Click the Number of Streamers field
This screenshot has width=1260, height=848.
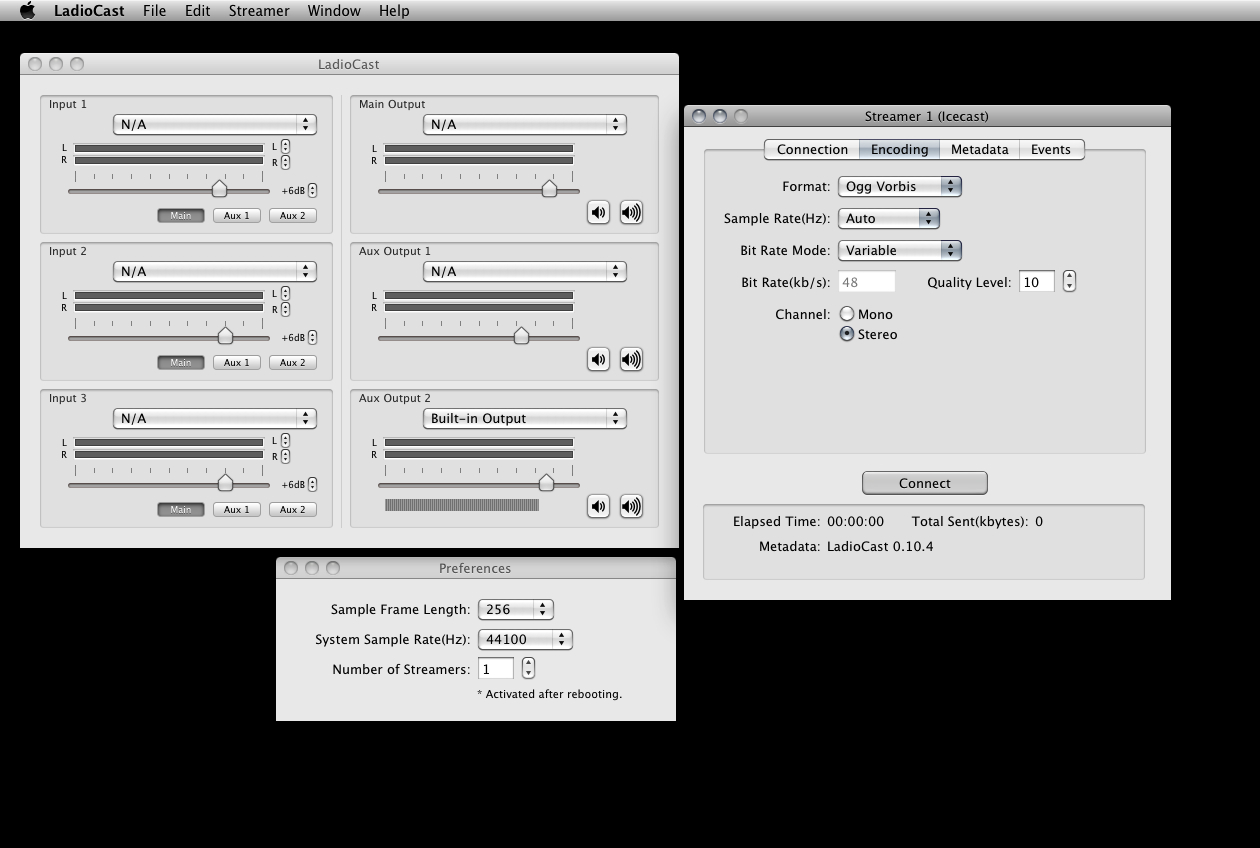[x=496, y=669]
